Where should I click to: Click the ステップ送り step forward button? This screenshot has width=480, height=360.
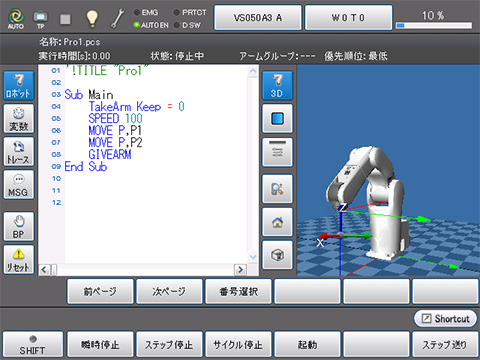pos(445,344)
